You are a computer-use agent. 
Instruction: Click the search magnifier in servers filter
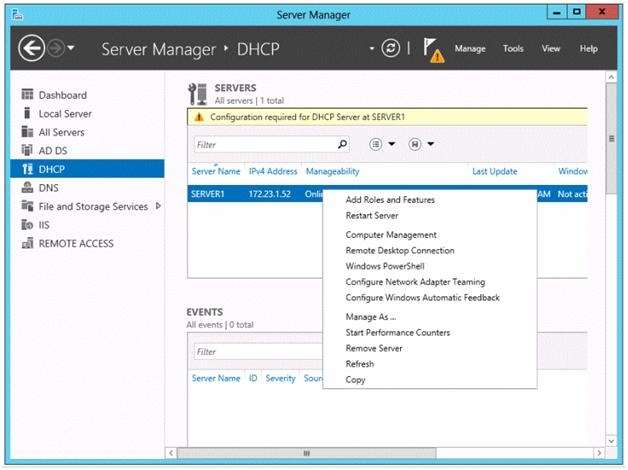click(x=342, y=144)
